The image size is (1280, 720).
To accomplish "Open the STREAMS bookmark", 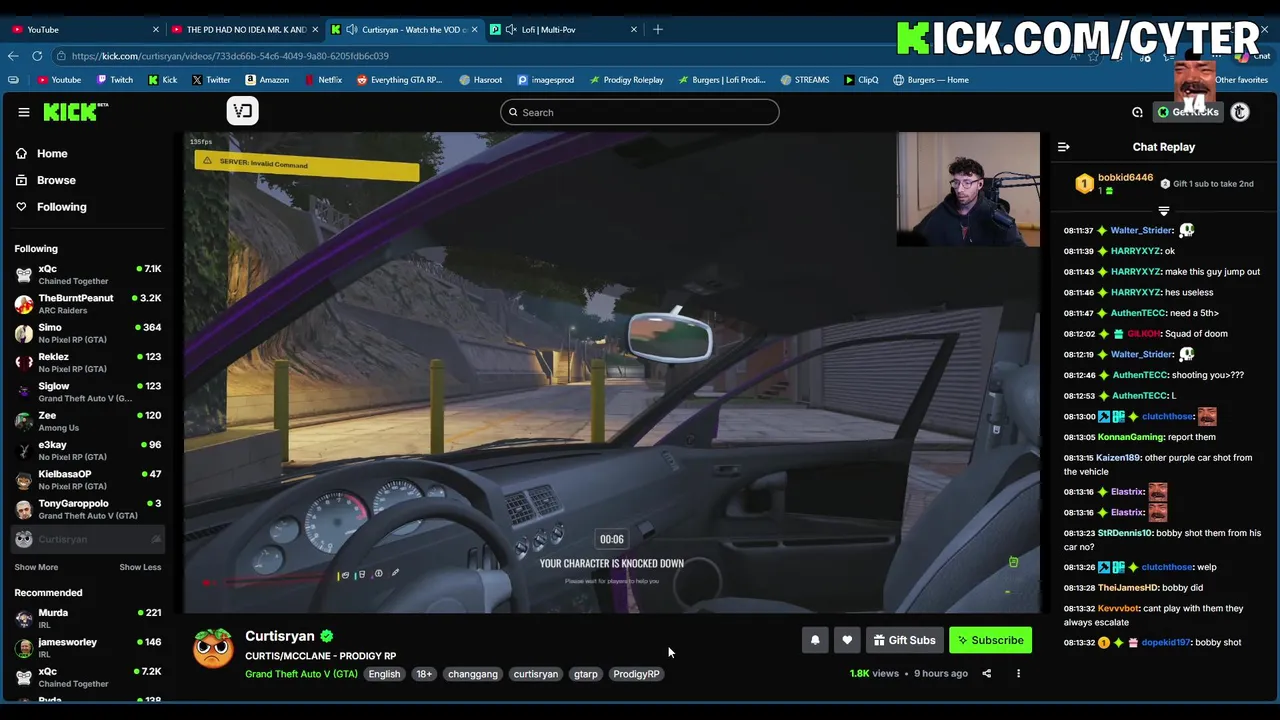I will pyautogui.click(x=805, y=80).
